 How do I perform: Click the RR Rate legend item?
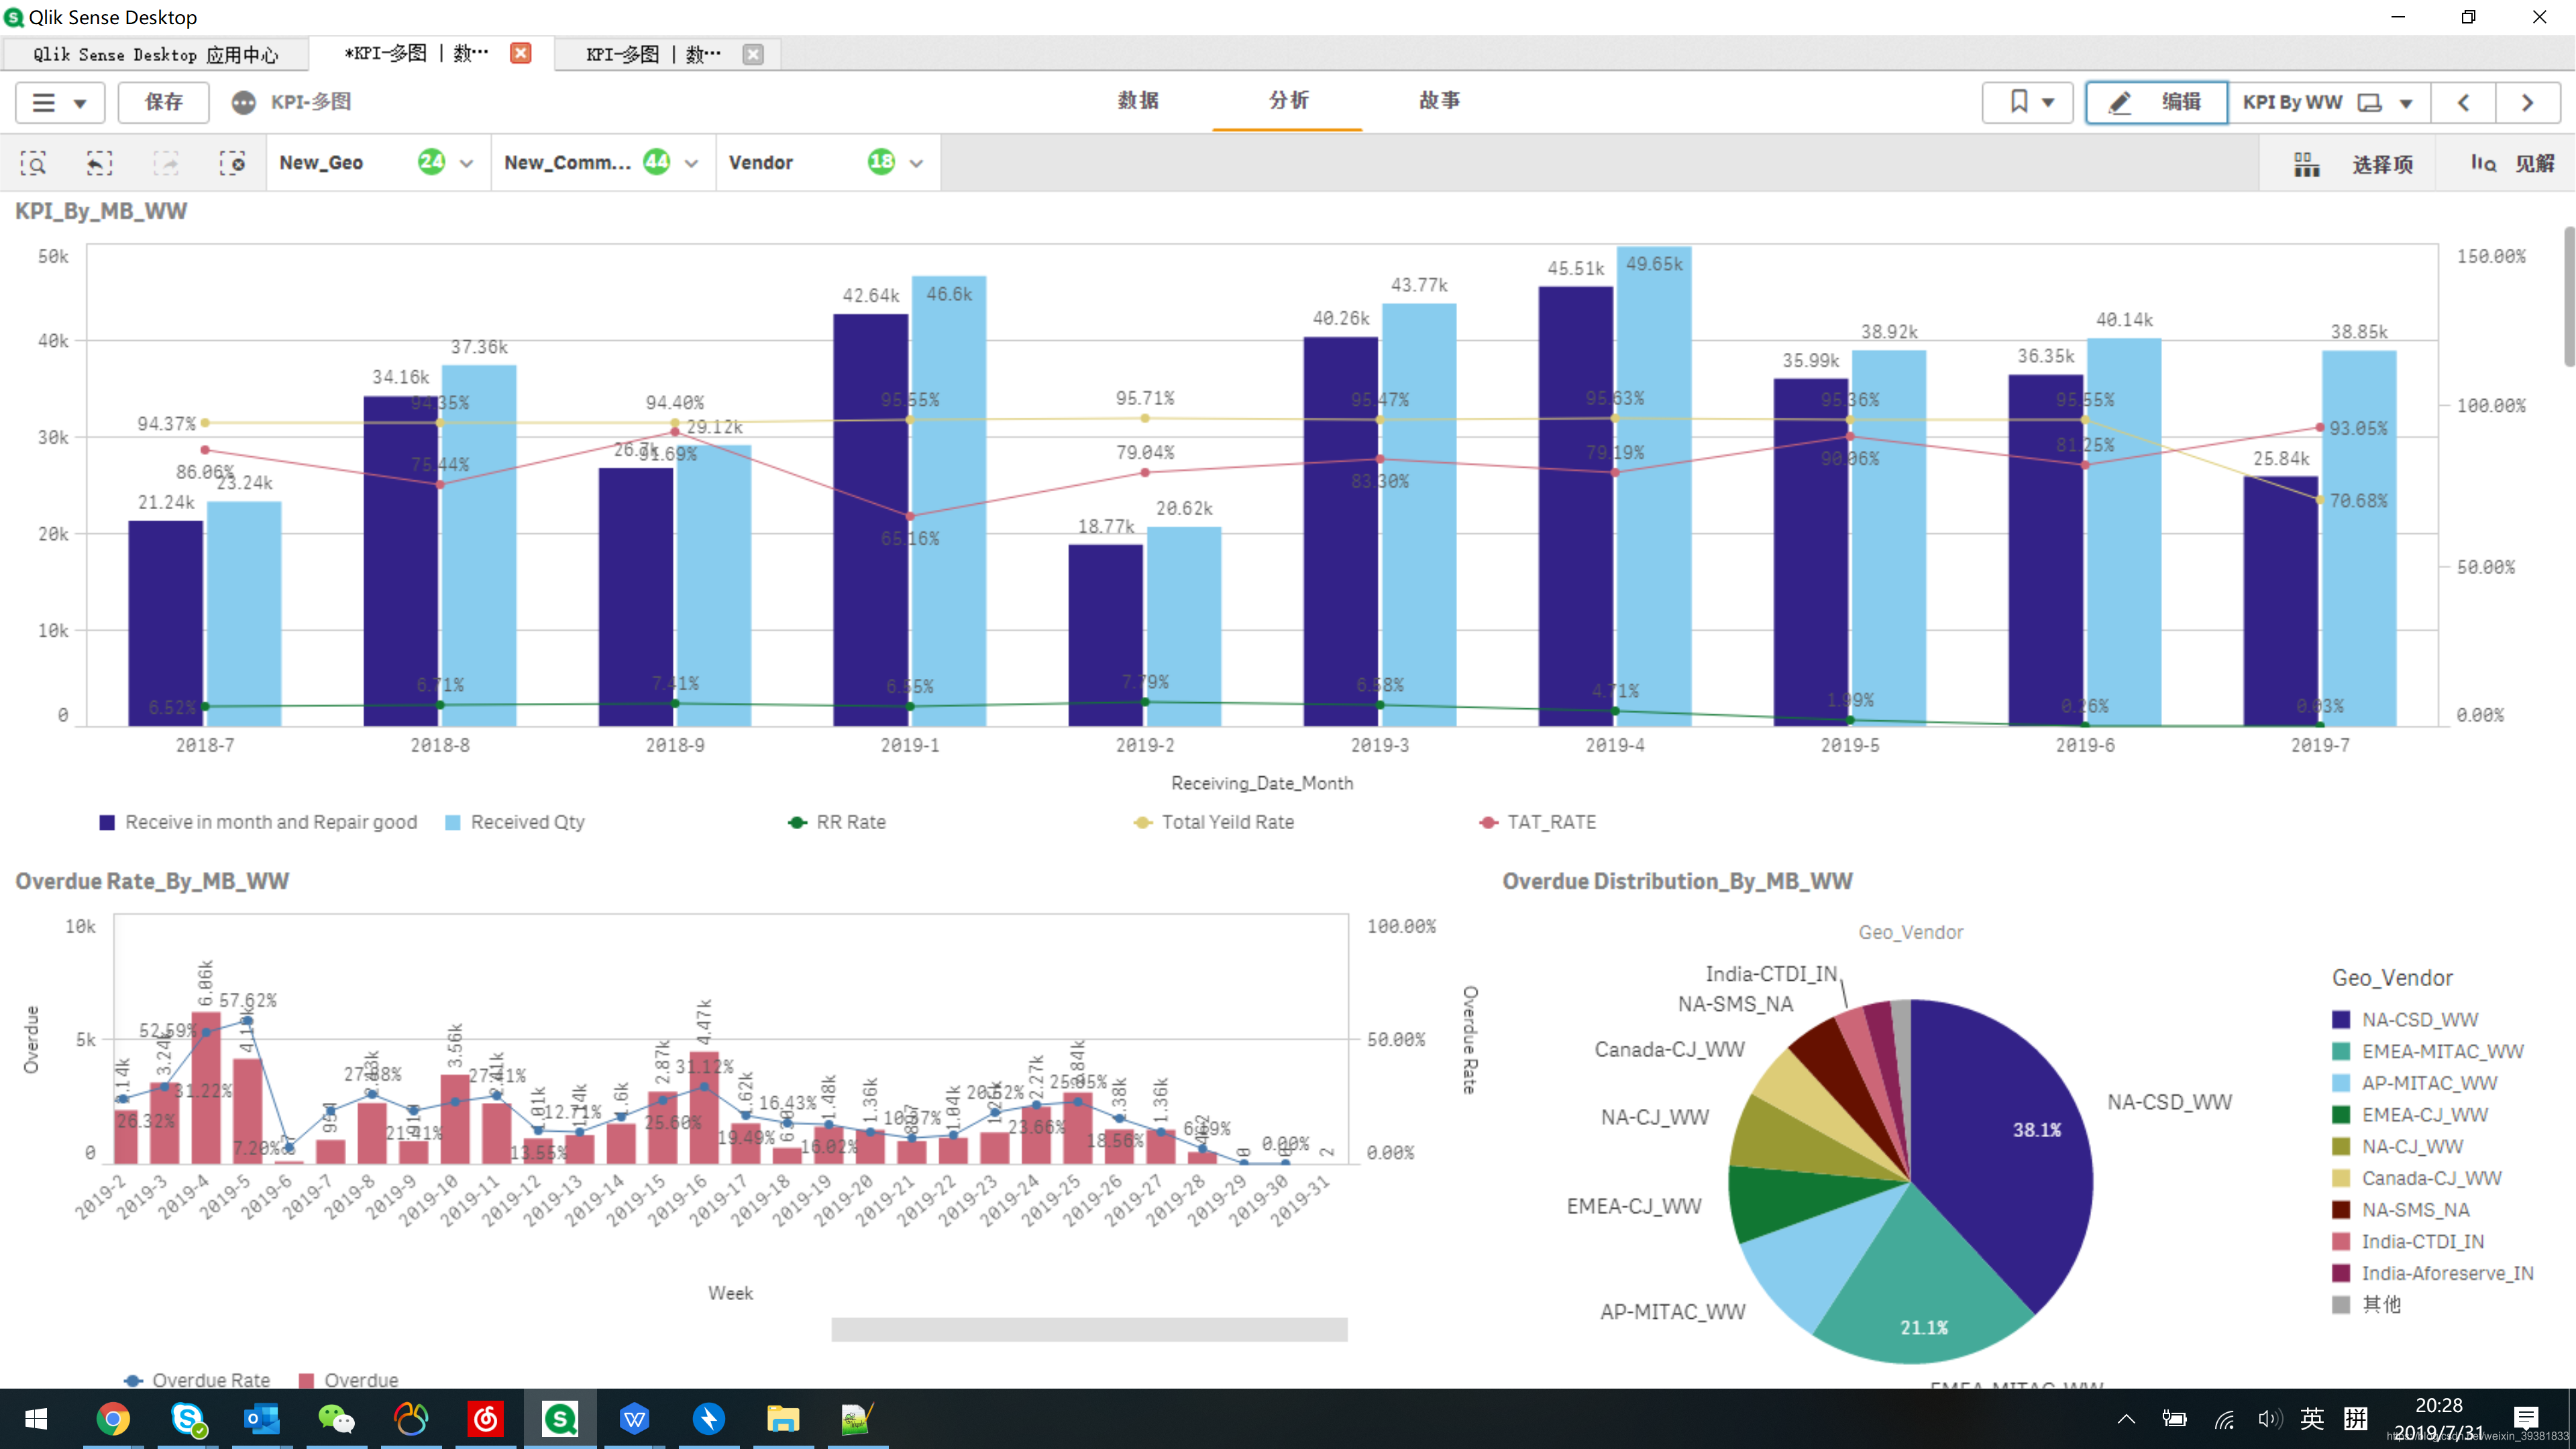tap(836, 822)
